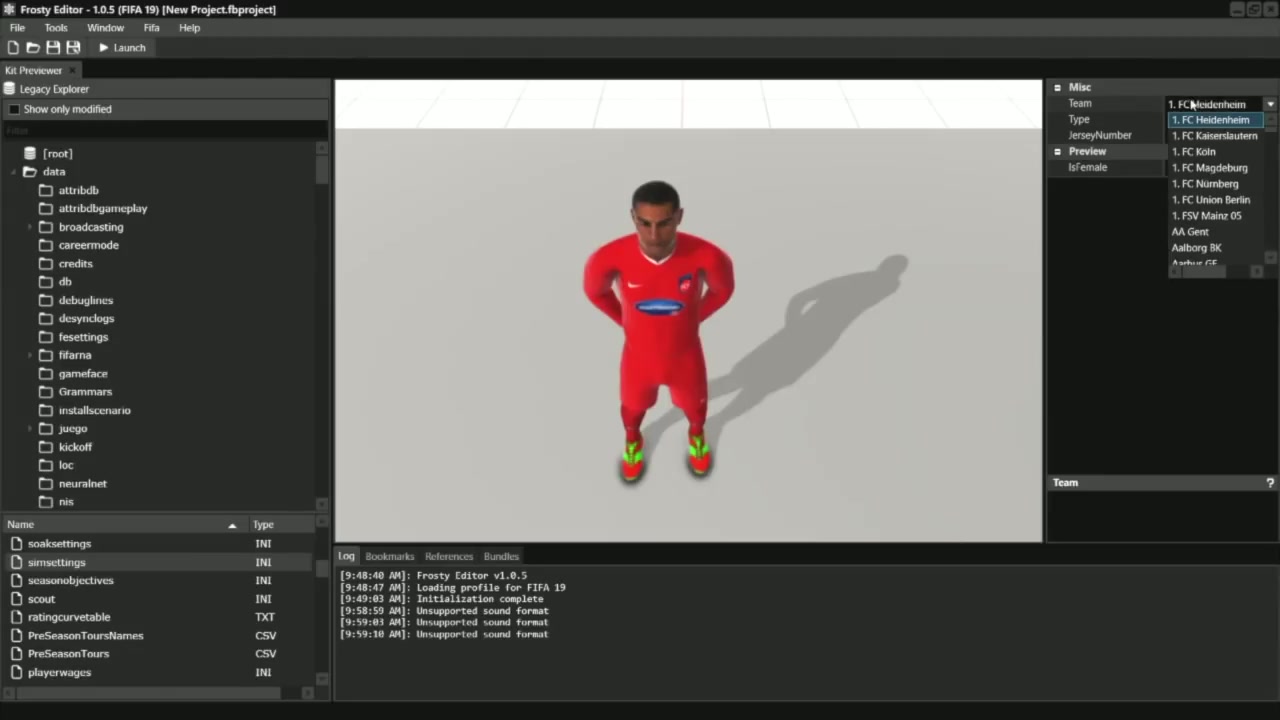The image size is (1280, 720).
Task: Click the Legacy Explorer database icon
Action: coord(9,89)
